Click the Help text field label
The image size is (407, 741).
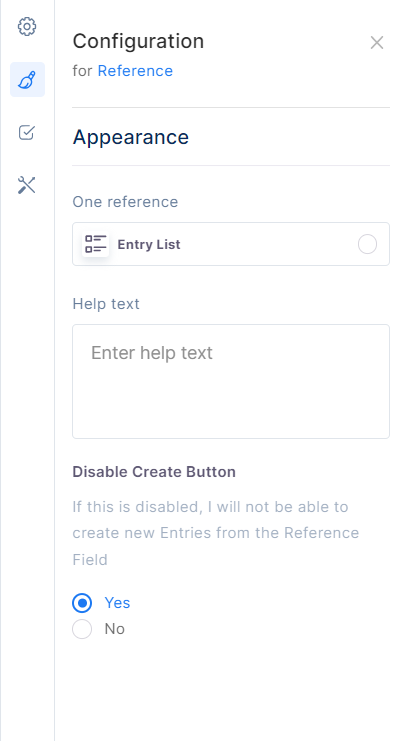pos(106,303)
